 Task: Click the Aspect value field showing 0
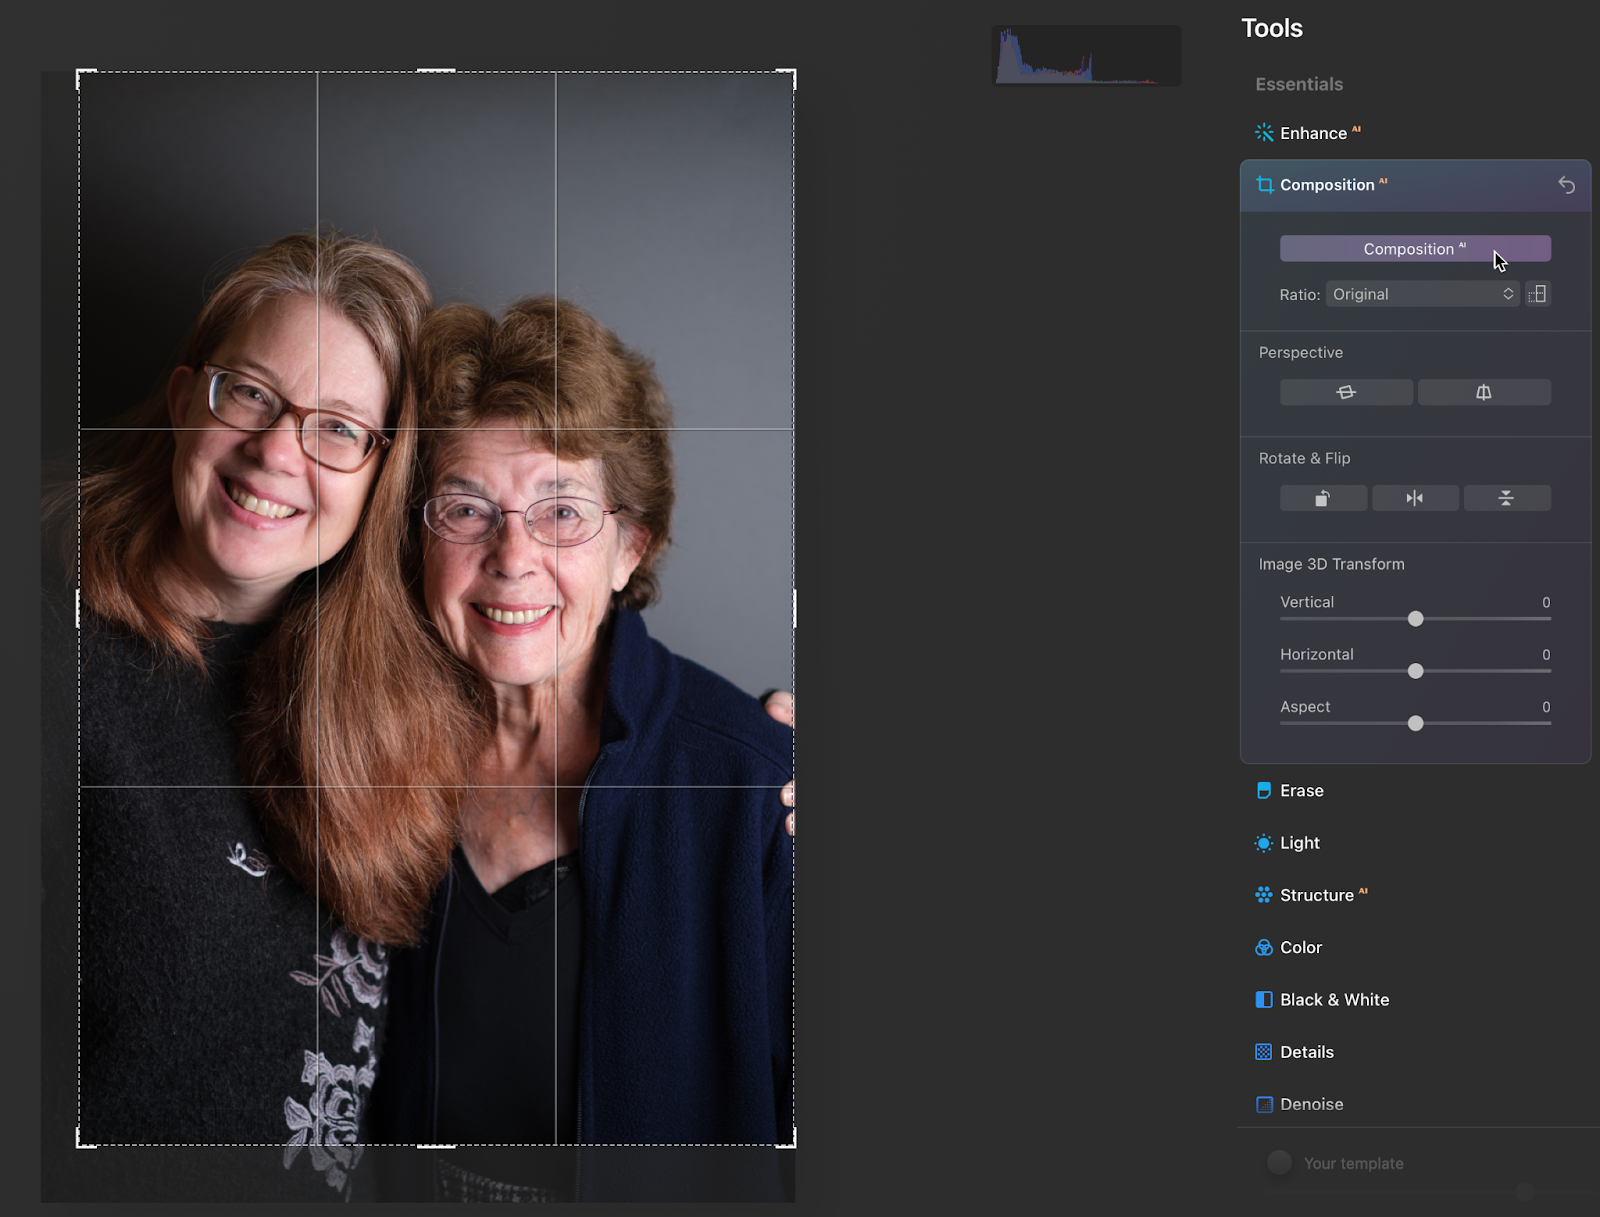click(x=1546, y=707)
